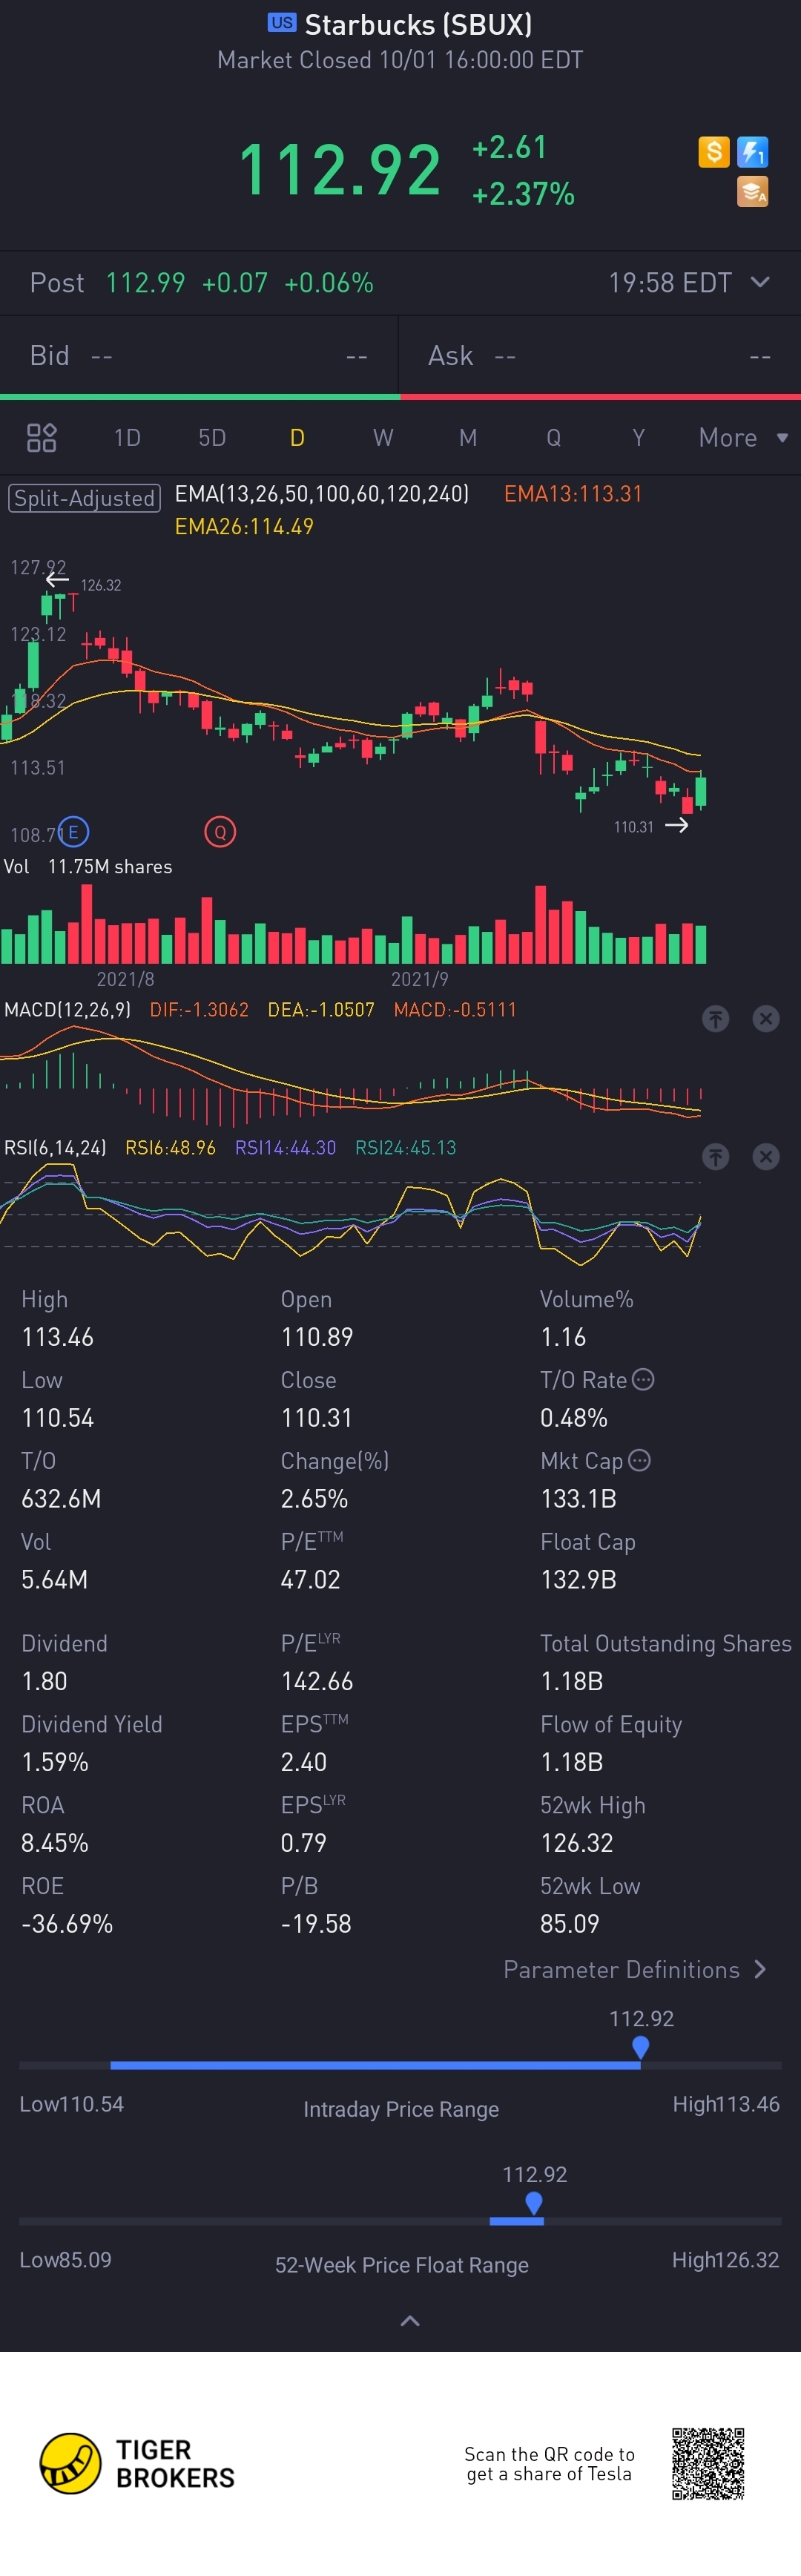Tap the Scan the QR code text
The height and width of the screenshot is (2576, 801).
(x=549, y=2464)
